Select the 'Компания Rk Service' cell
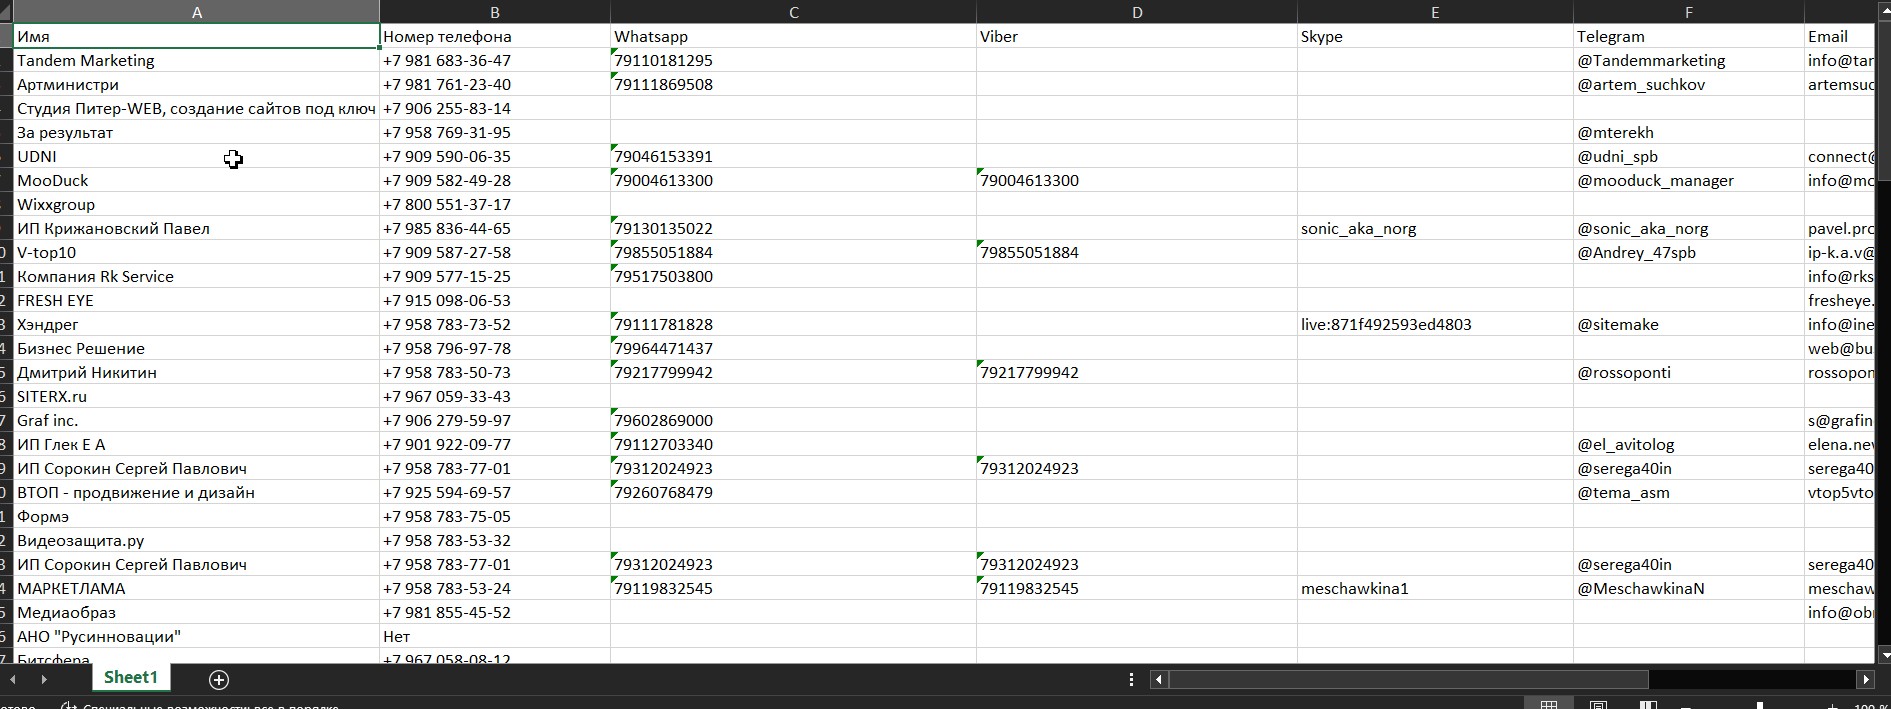The height and width of the screenshot is (709, 1891). pyautogui.click(x=197, y=276)
